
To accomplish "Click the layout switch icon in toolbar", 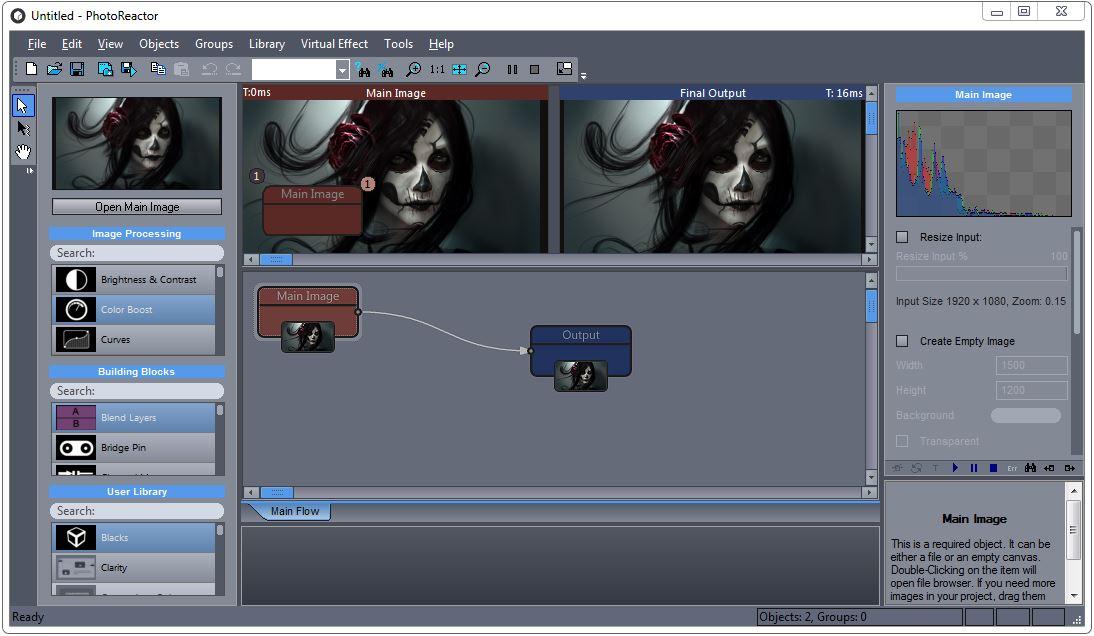I will pyautogui.click(x=564, y=68).
